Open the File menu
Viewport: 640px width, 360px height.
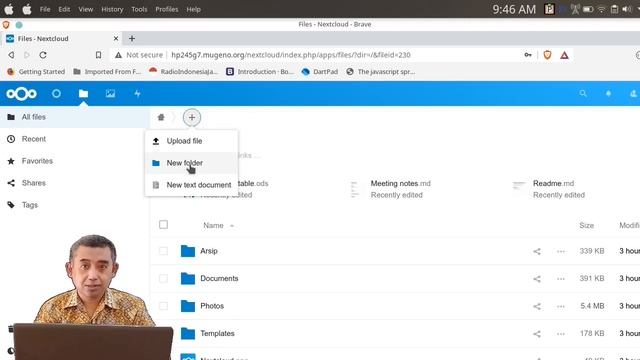(45, 9)
